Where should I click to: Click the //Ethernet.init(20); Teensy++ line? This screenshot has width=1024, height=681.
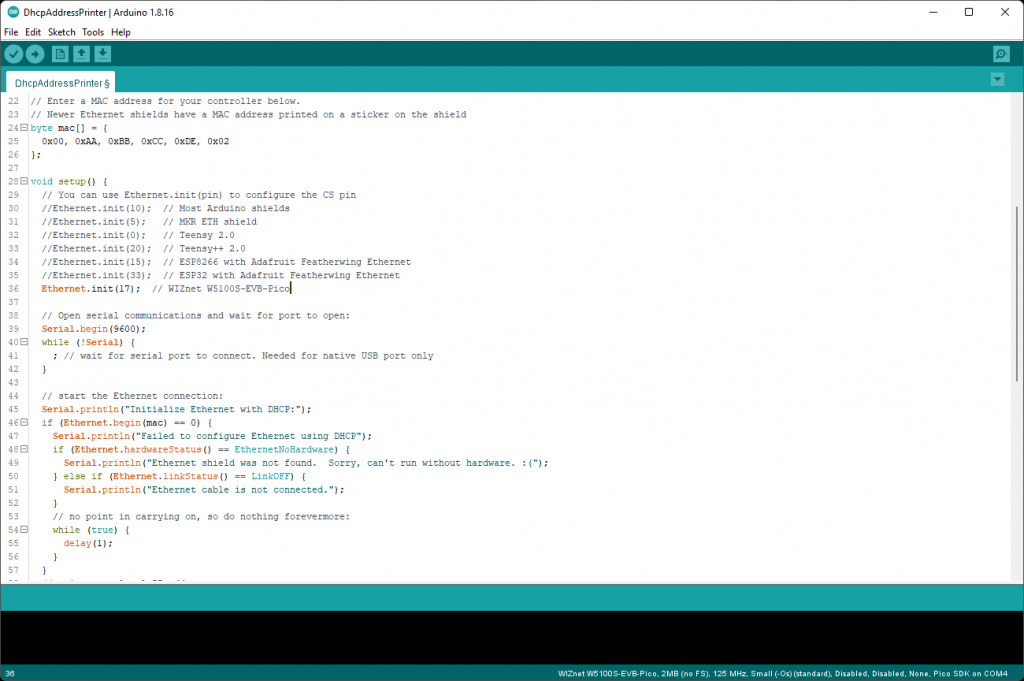click(144, 249)
